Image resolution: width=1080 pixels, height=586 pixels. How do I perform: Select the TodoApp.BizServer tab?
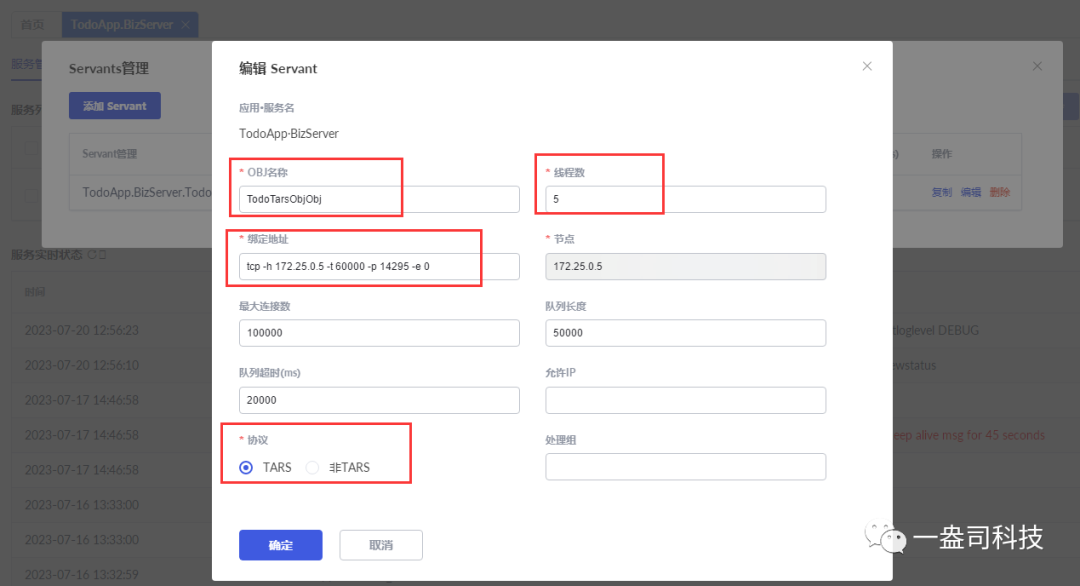point(122,24)
